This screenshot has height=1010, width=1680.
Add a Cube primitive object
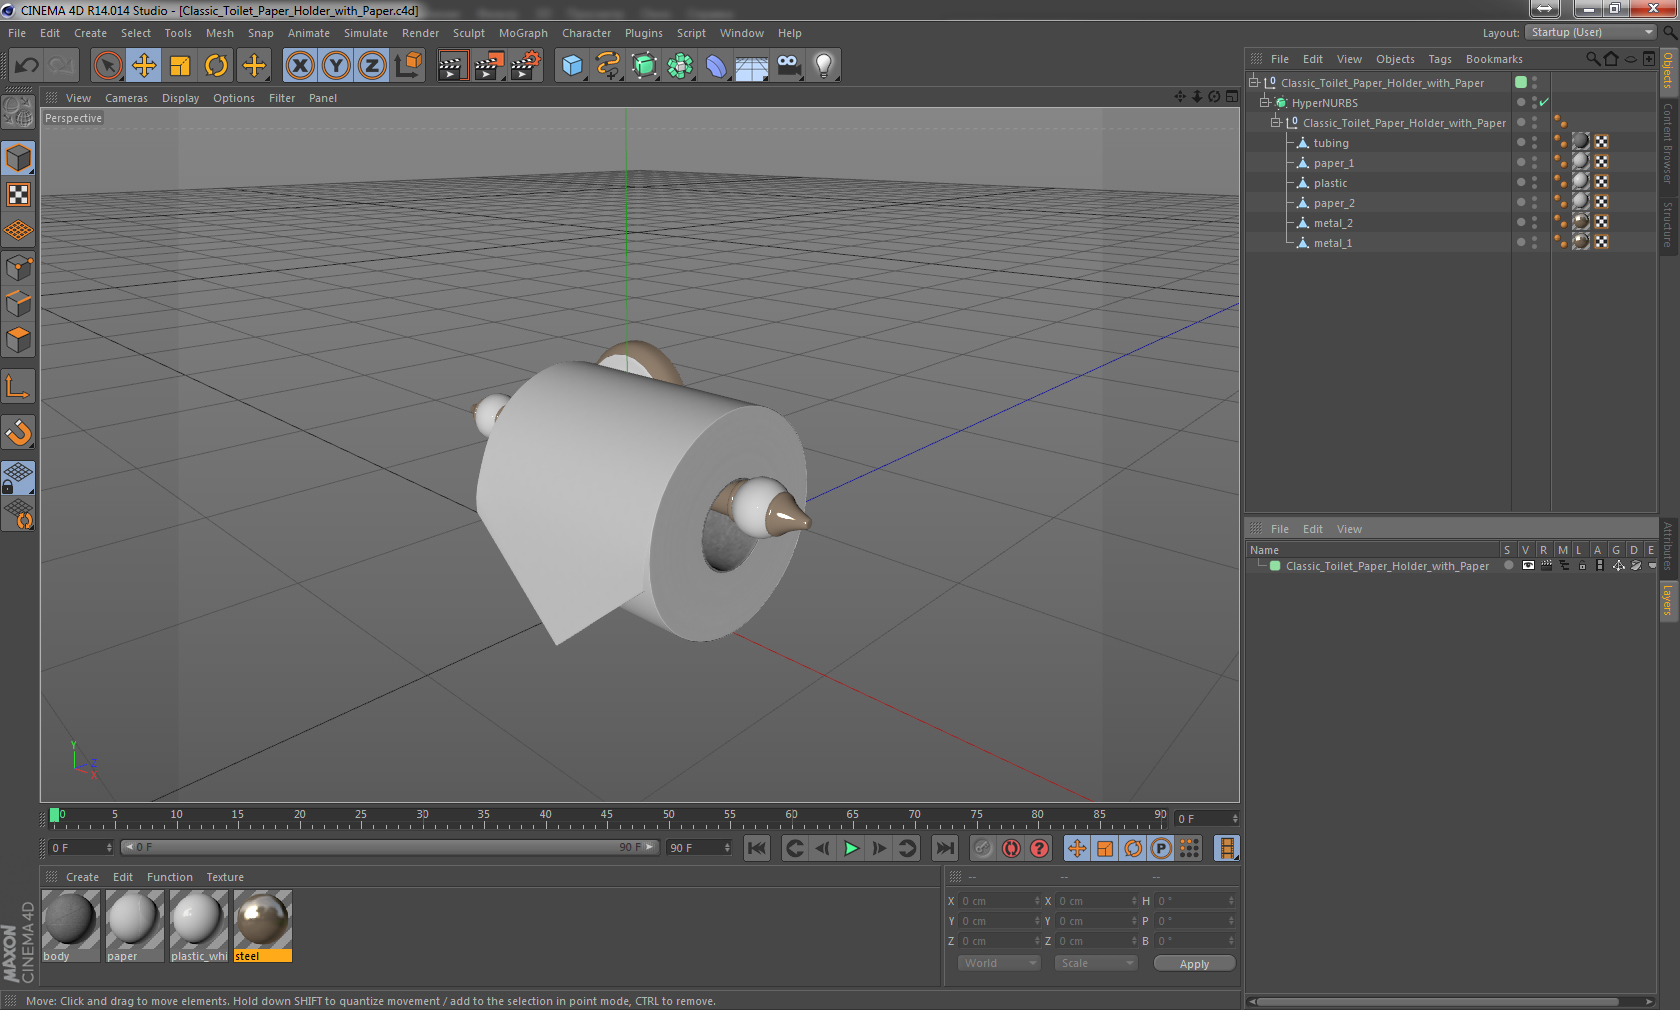tap(572, 66)
